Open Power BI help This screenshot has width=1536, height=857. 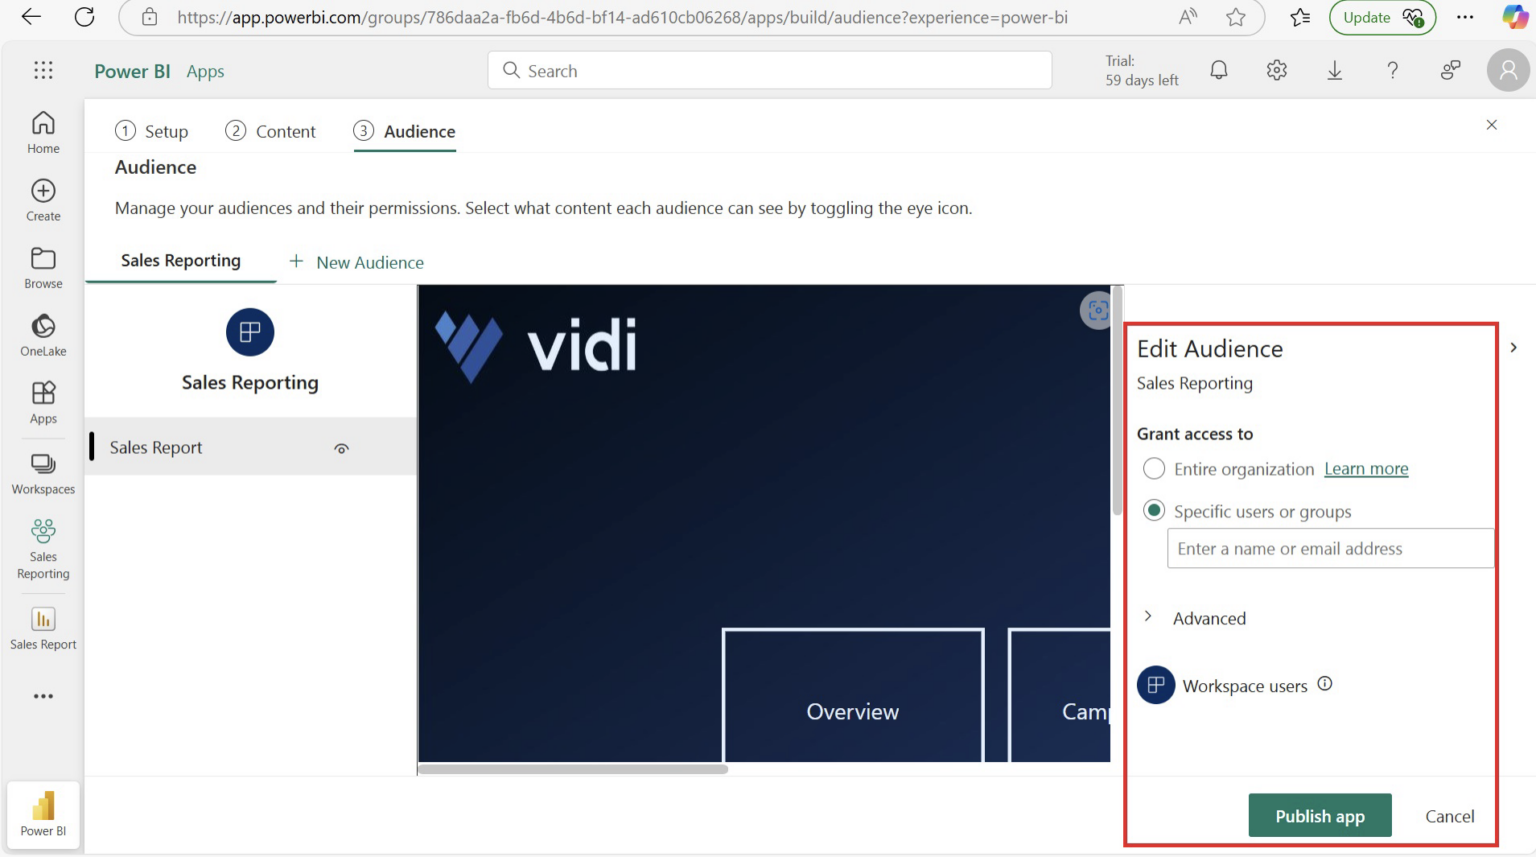pos(1392,70)
